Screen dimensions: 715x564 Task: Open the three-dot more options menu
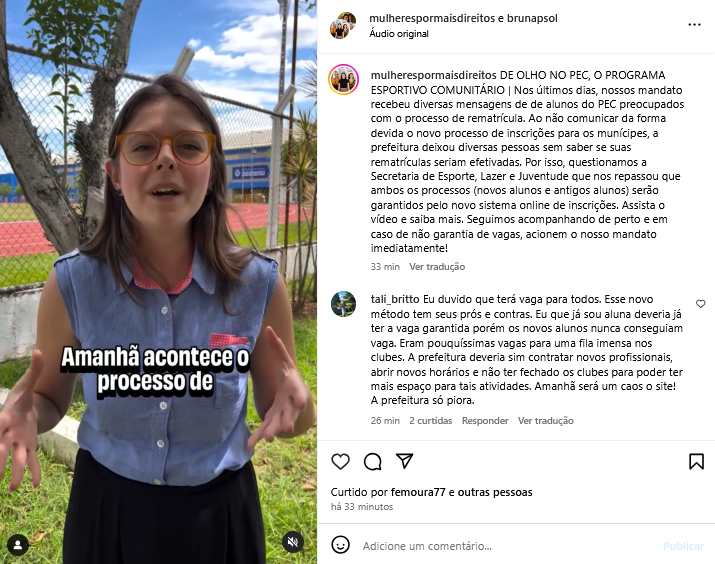coord(694,25)
